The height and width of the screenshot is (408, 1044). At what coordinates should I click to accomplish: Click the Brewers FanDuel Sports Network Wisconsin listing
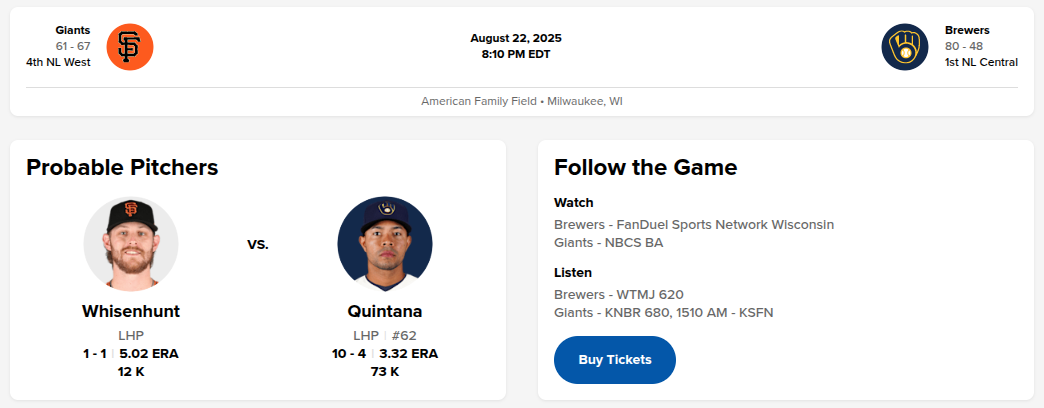694,225
